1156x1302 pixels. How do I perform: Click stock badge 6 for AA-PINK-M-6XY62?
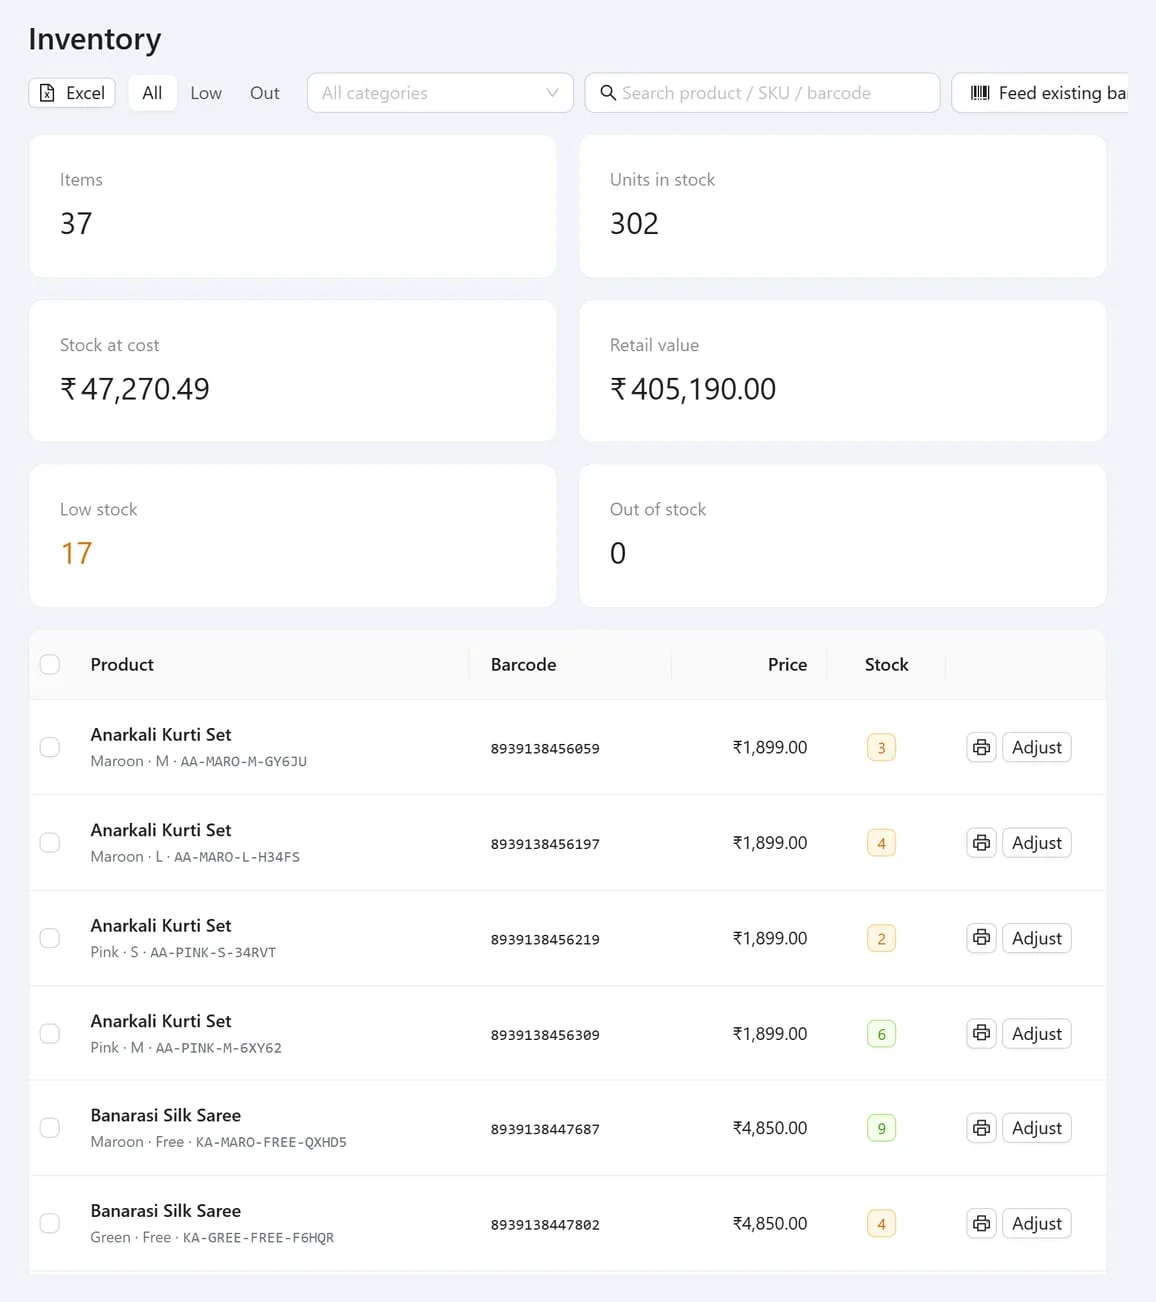tap(881, 1033)
